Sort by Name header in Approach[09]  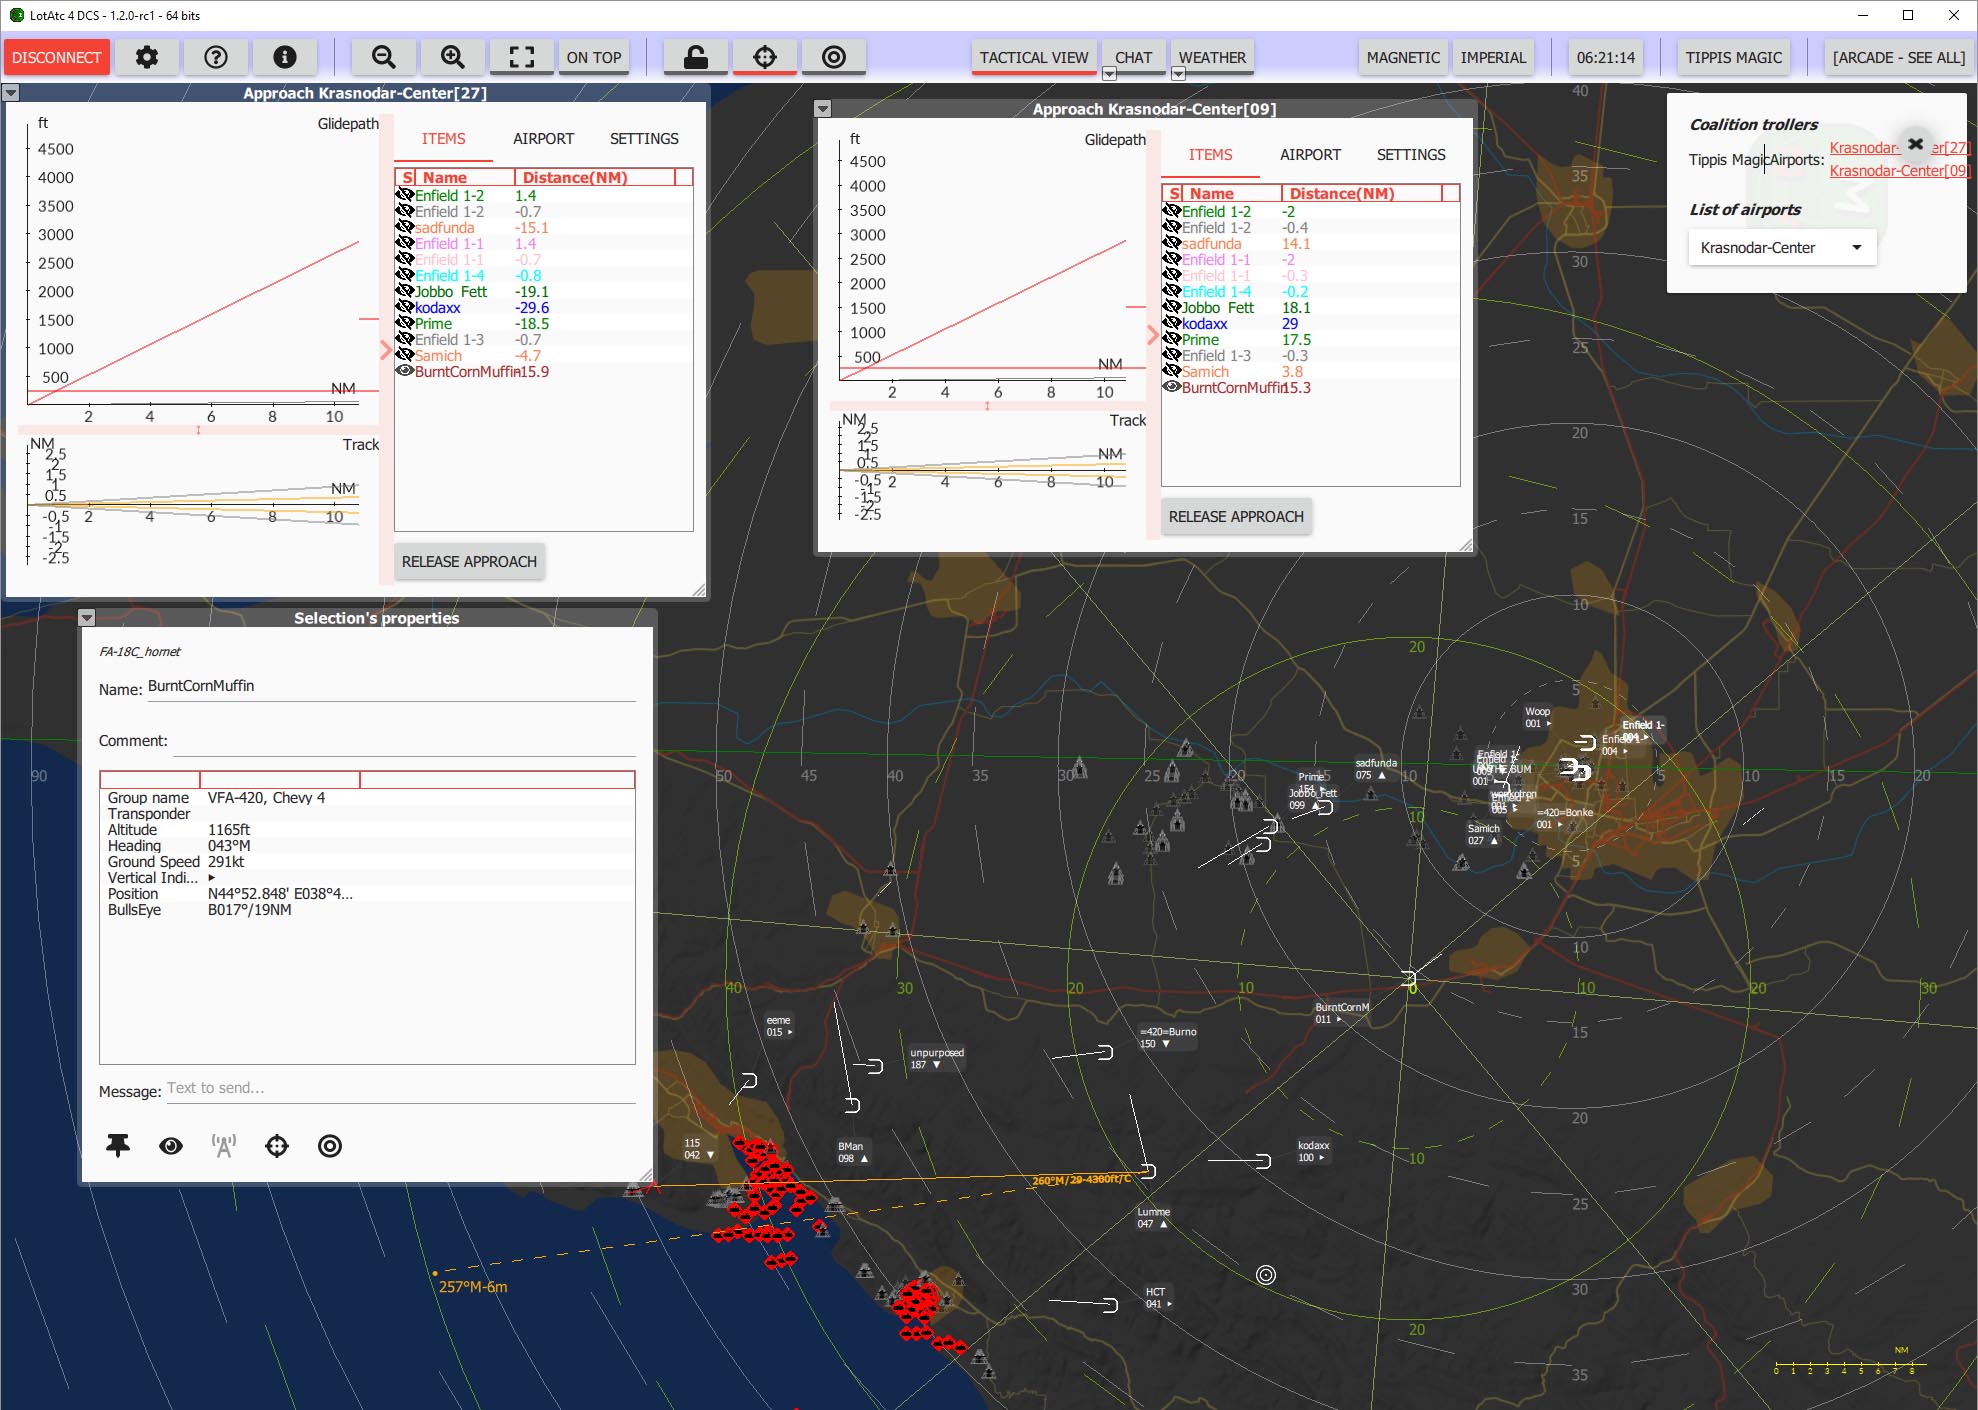point(1232,193)
